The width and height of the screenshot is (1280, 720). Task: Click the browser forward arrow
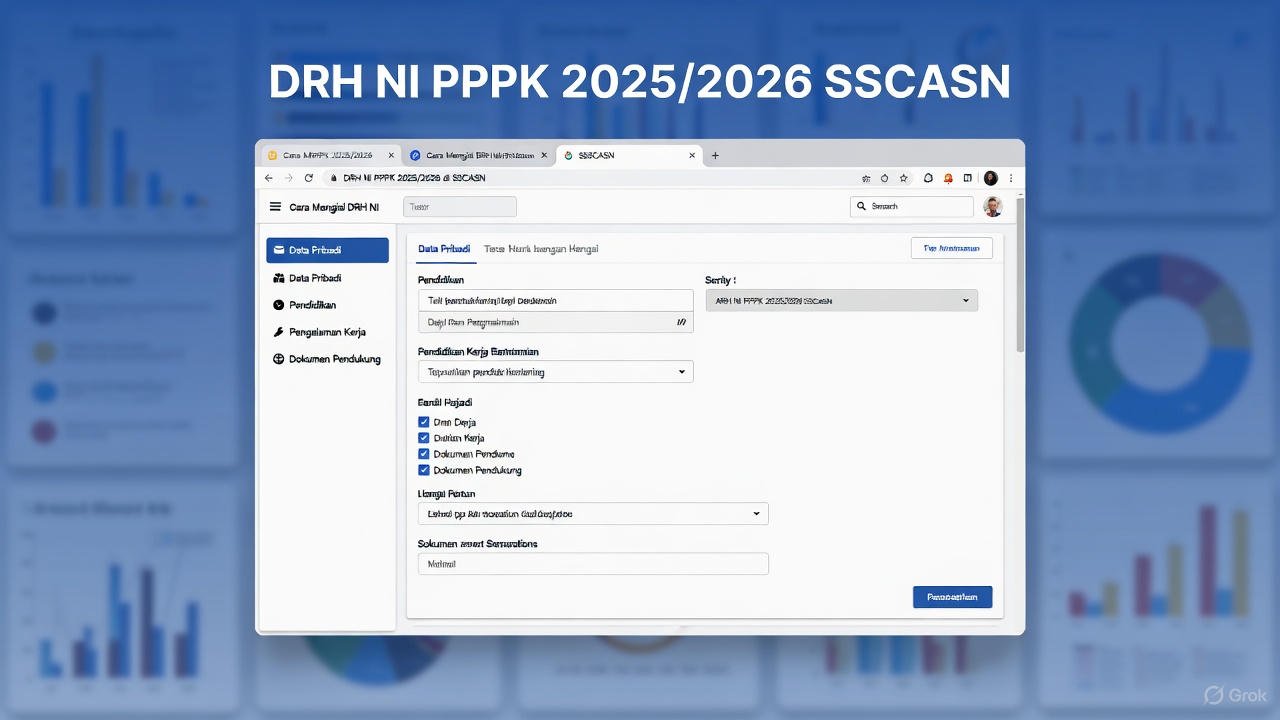[x=289, y=178]
